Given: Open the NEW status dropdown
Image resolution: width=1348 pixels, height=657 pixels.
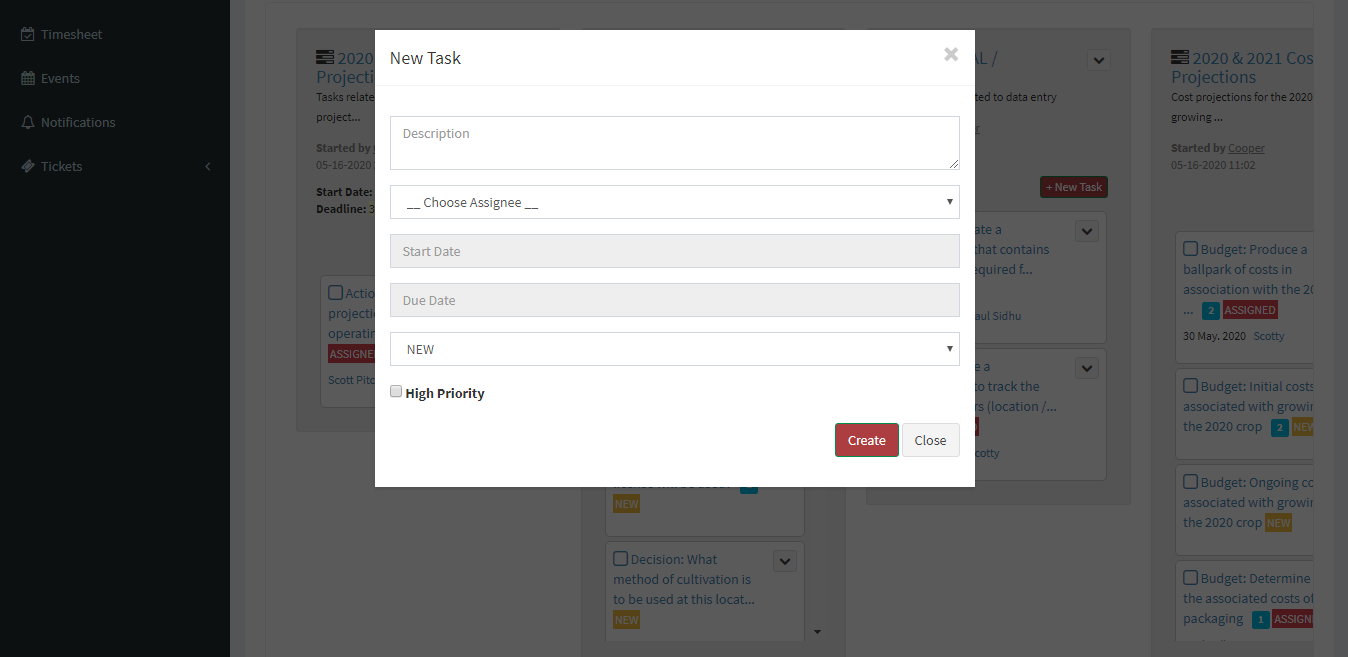Looking at the screenshot, I should coord(675,349).
